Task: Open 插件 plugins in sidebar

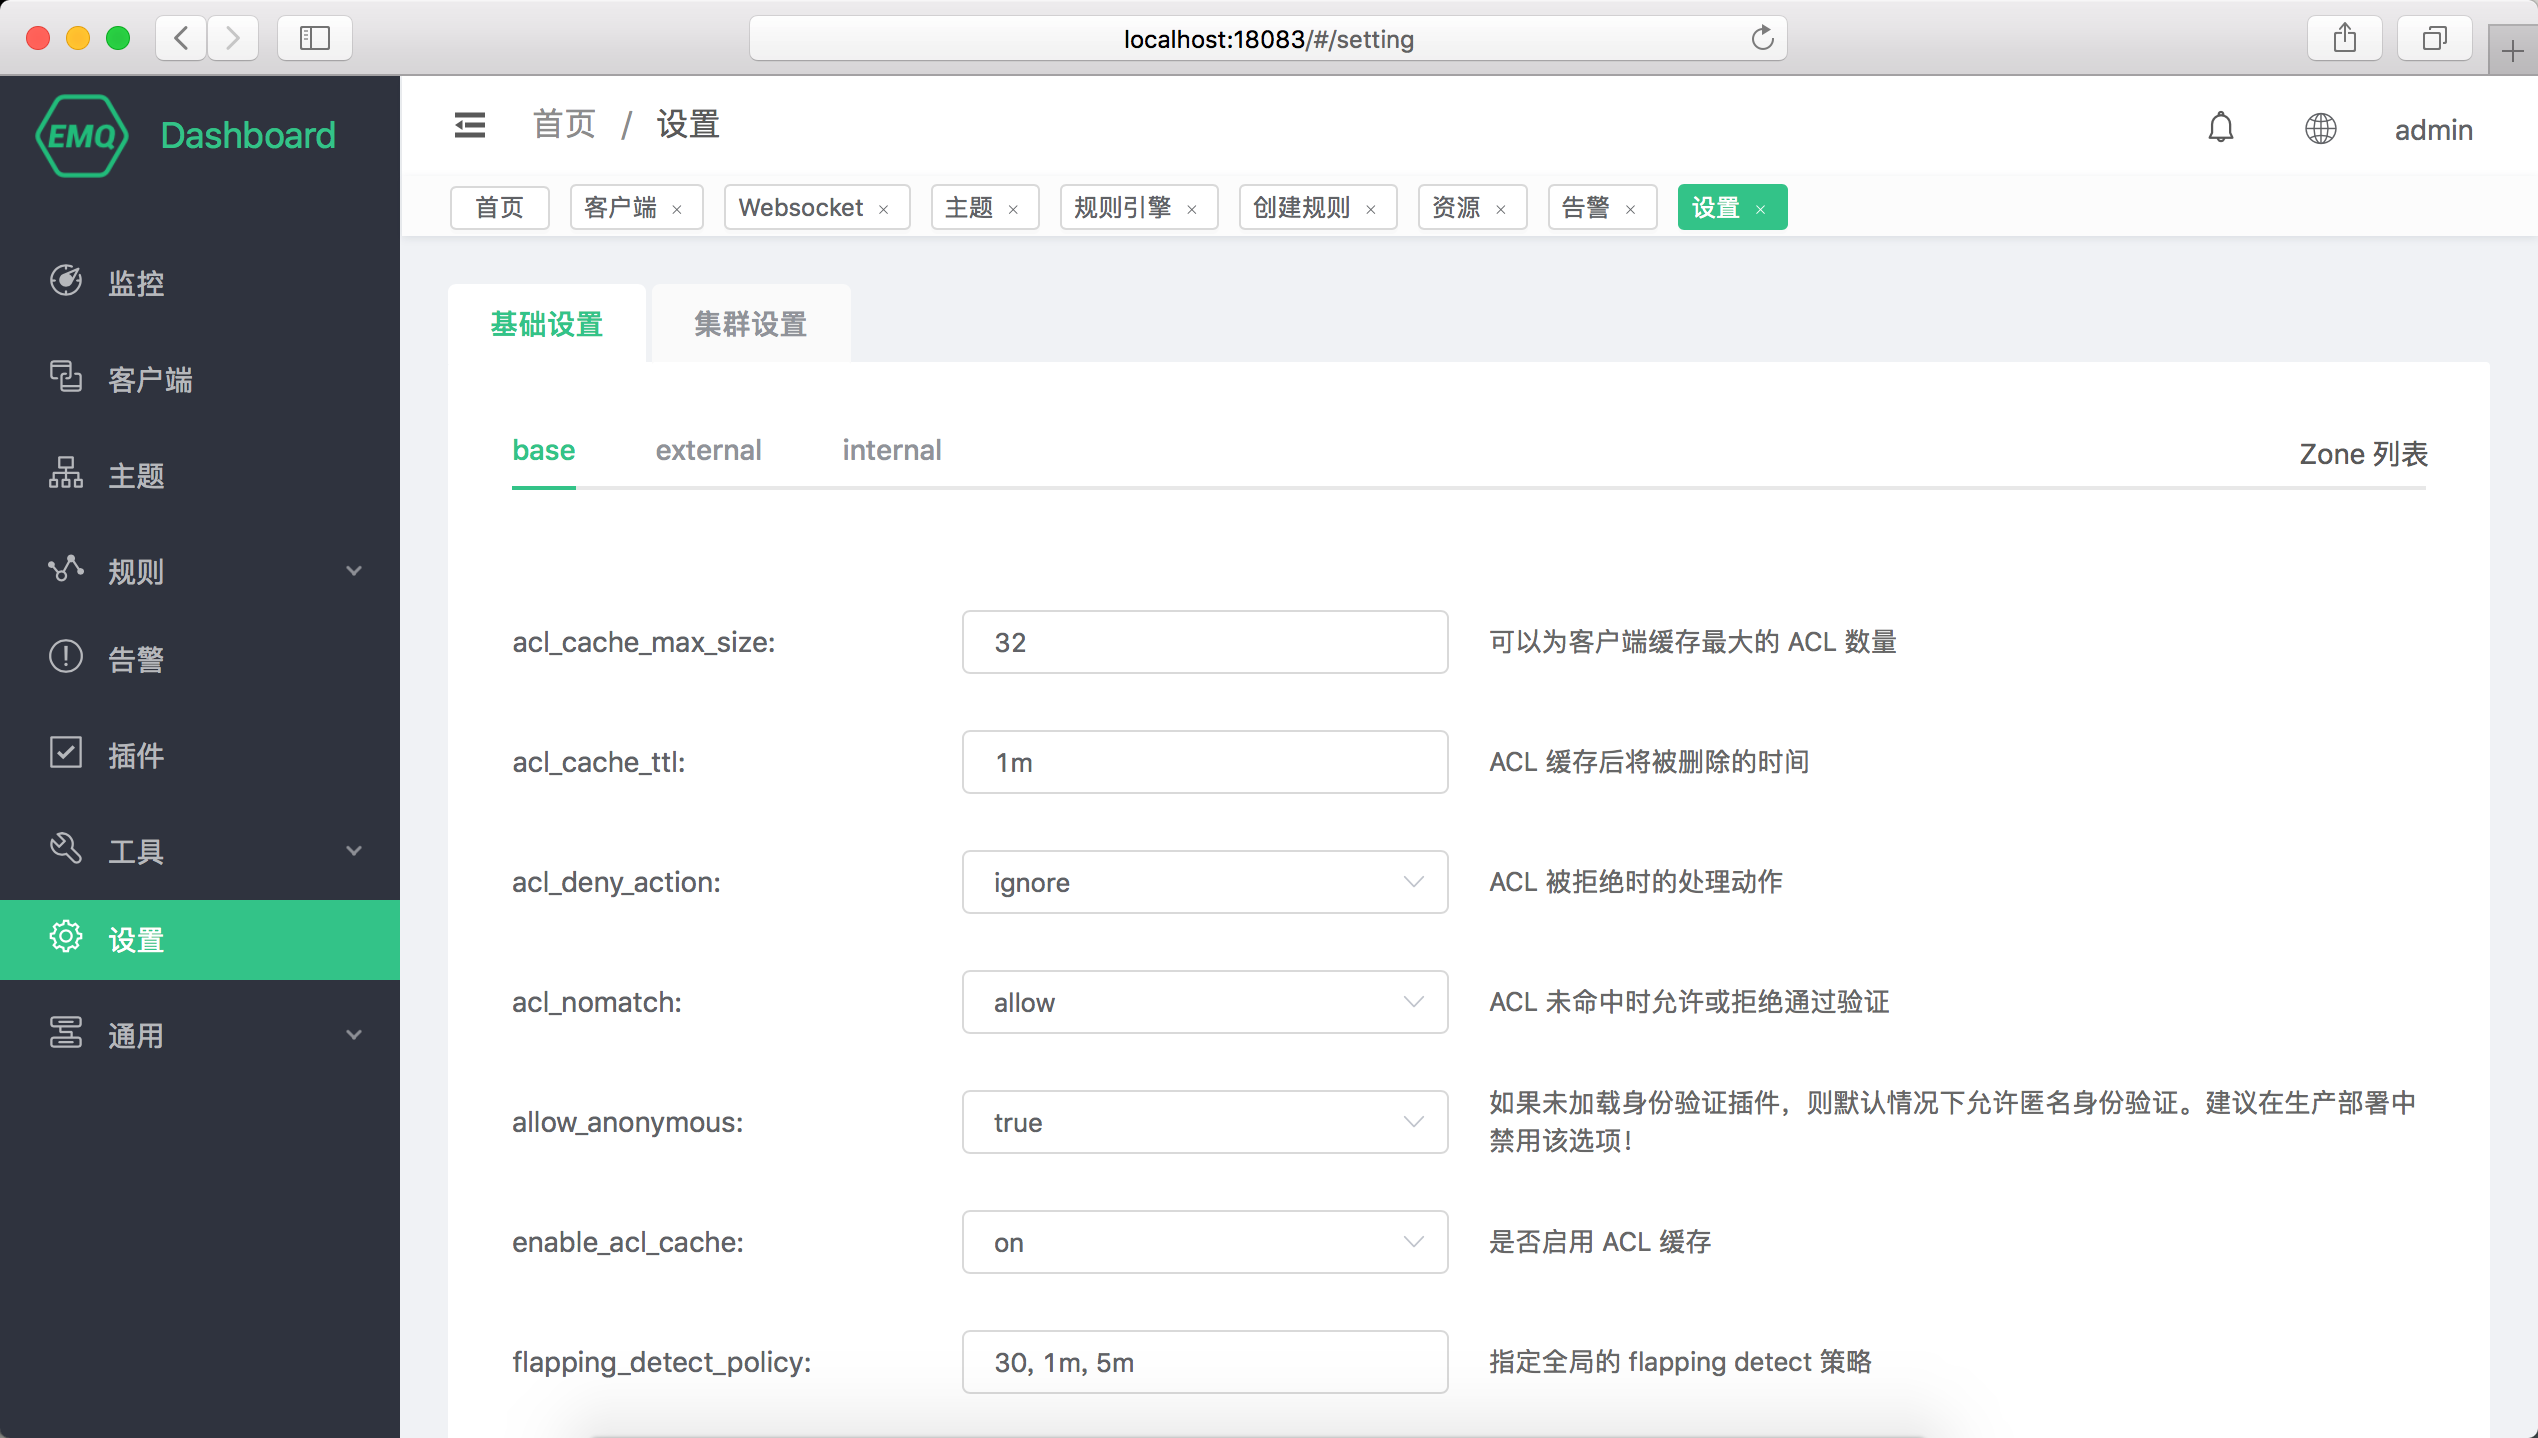Action: (136, 755)
